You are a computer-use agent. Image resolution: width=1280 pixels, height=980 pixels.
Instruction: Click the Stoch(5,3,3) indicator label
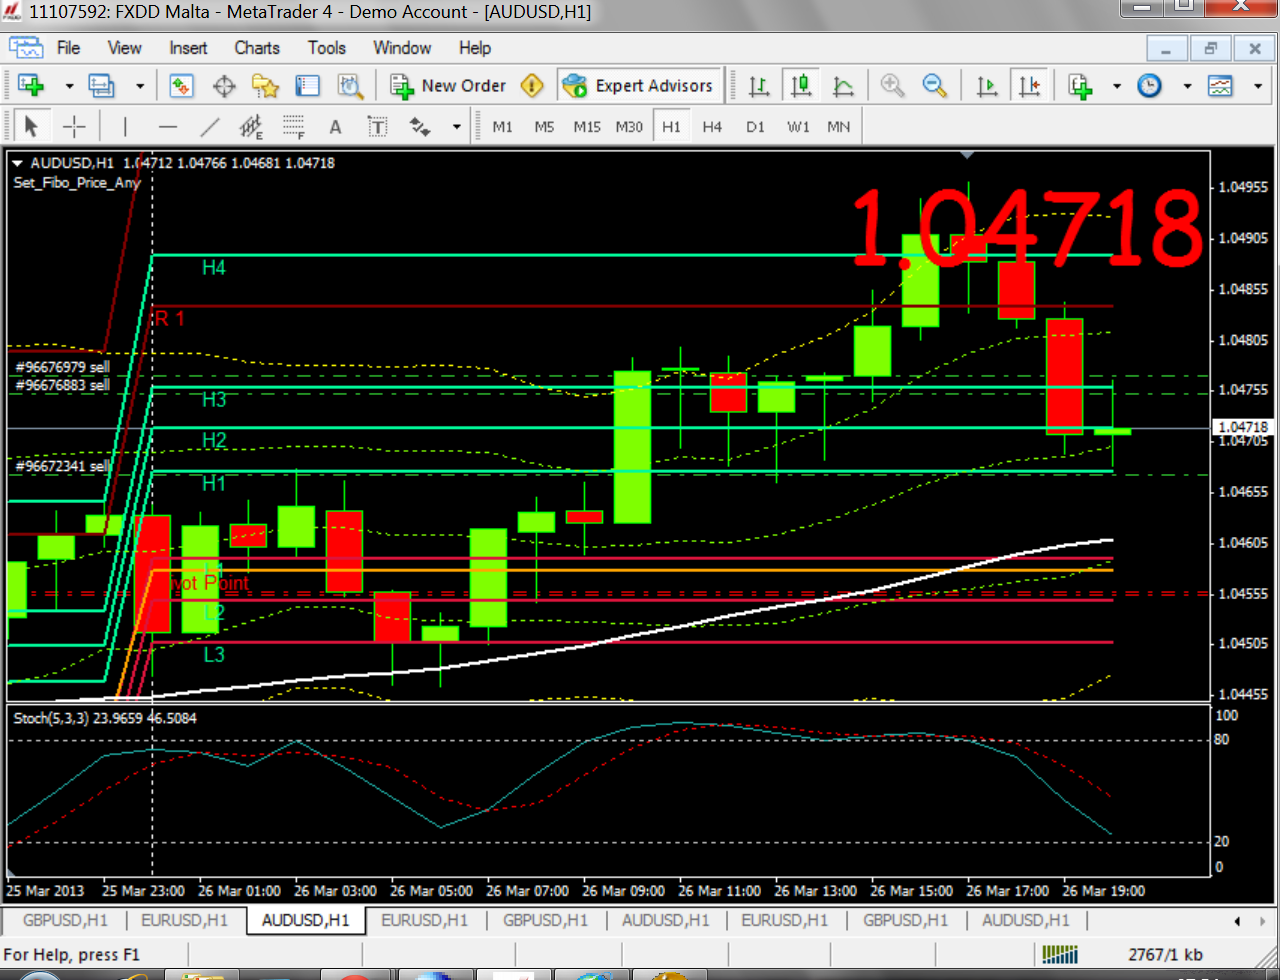click(x=105, y=718)
